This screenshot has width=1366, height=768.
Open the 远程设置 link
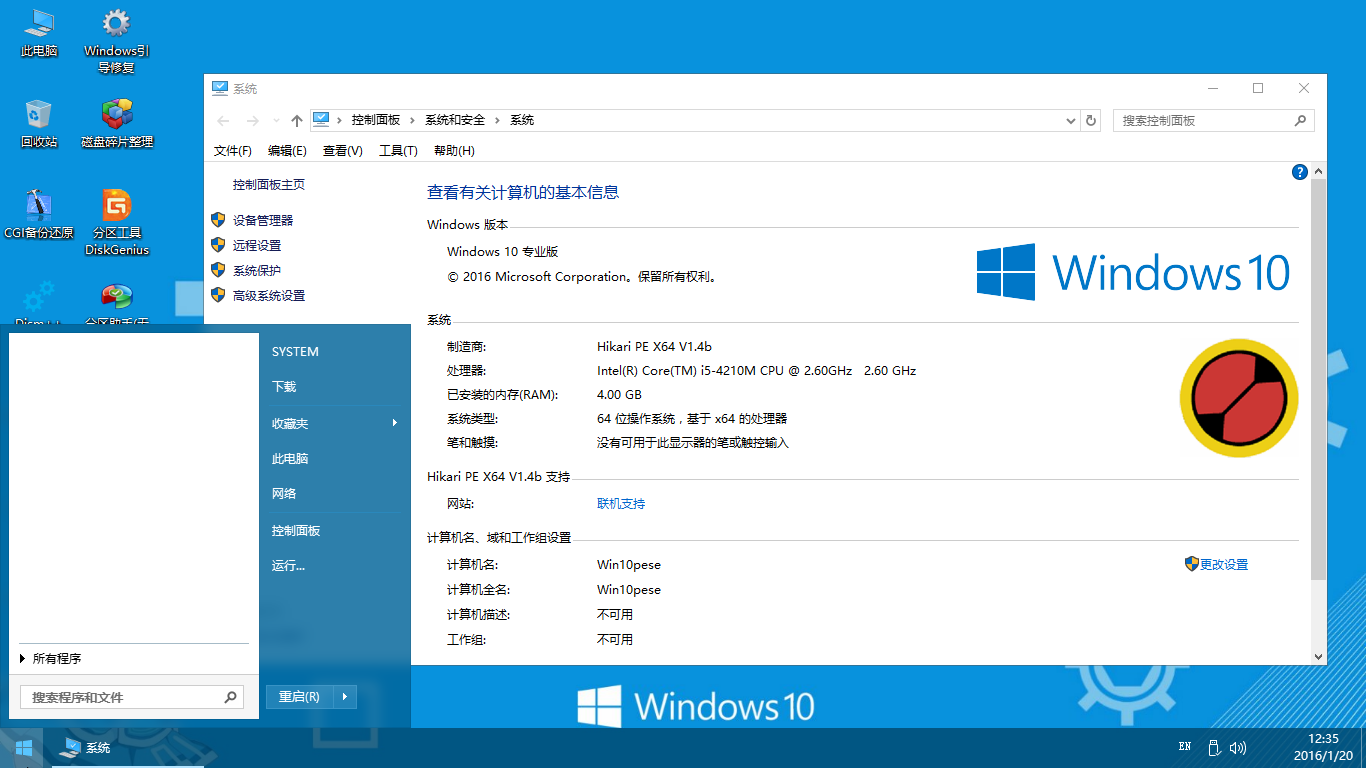click(x=257, y=246)
